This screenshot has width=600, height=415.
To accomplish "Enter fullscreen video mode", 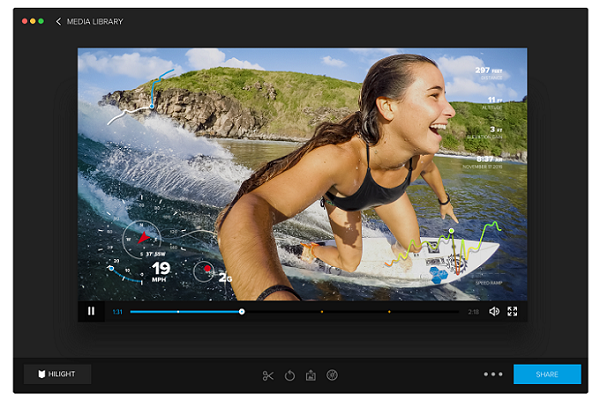I will pos(513,311).
